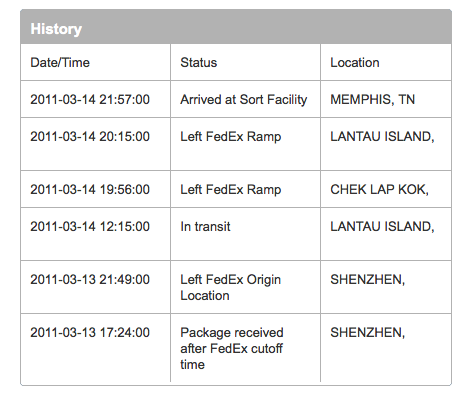This screenshot has width=467, height=401.
Task: Click the 2011-03-13 17:24:00 timestamp
Action: (90, 332)
